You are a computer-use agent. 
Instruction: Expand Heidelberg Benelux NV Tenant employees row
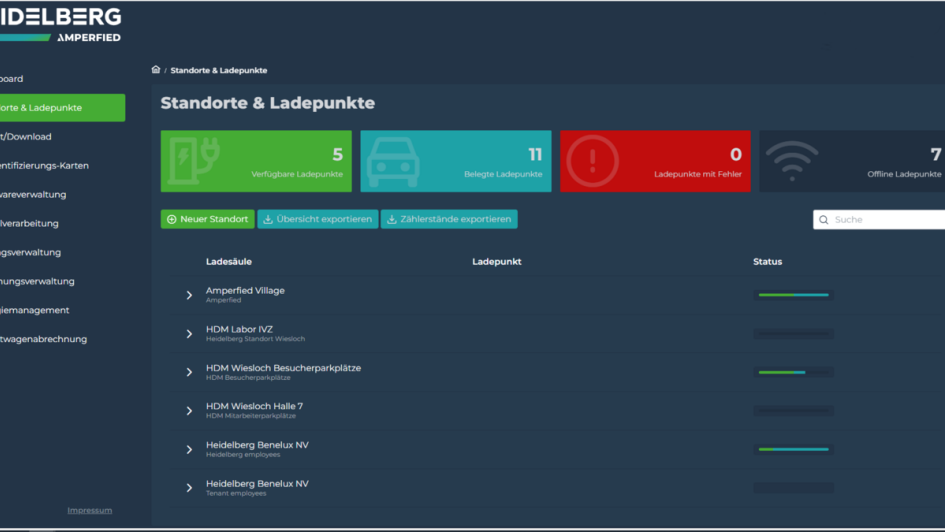(x=189, y=488)
